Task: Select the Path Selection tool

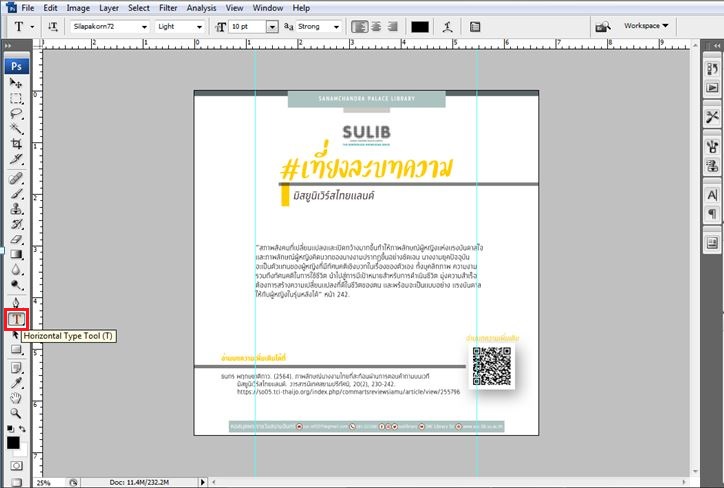Action: [x=15, y=334]
